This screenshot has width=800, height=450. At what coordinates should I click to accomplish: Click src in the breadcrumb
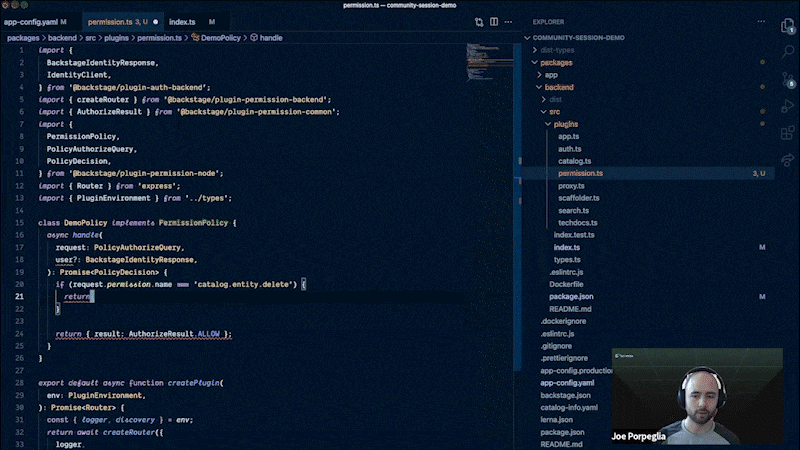(x=90, y=38)
